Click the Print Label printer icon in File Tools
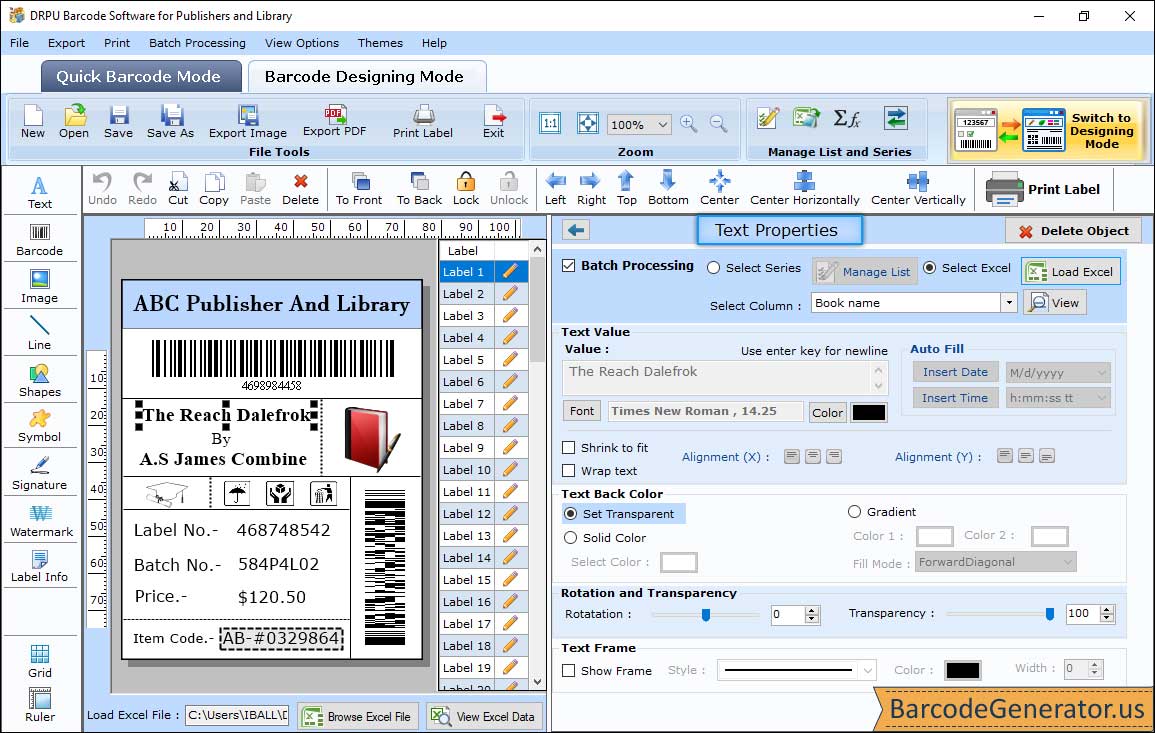This screenshot has width=1155, height=733. pos(423,122)
